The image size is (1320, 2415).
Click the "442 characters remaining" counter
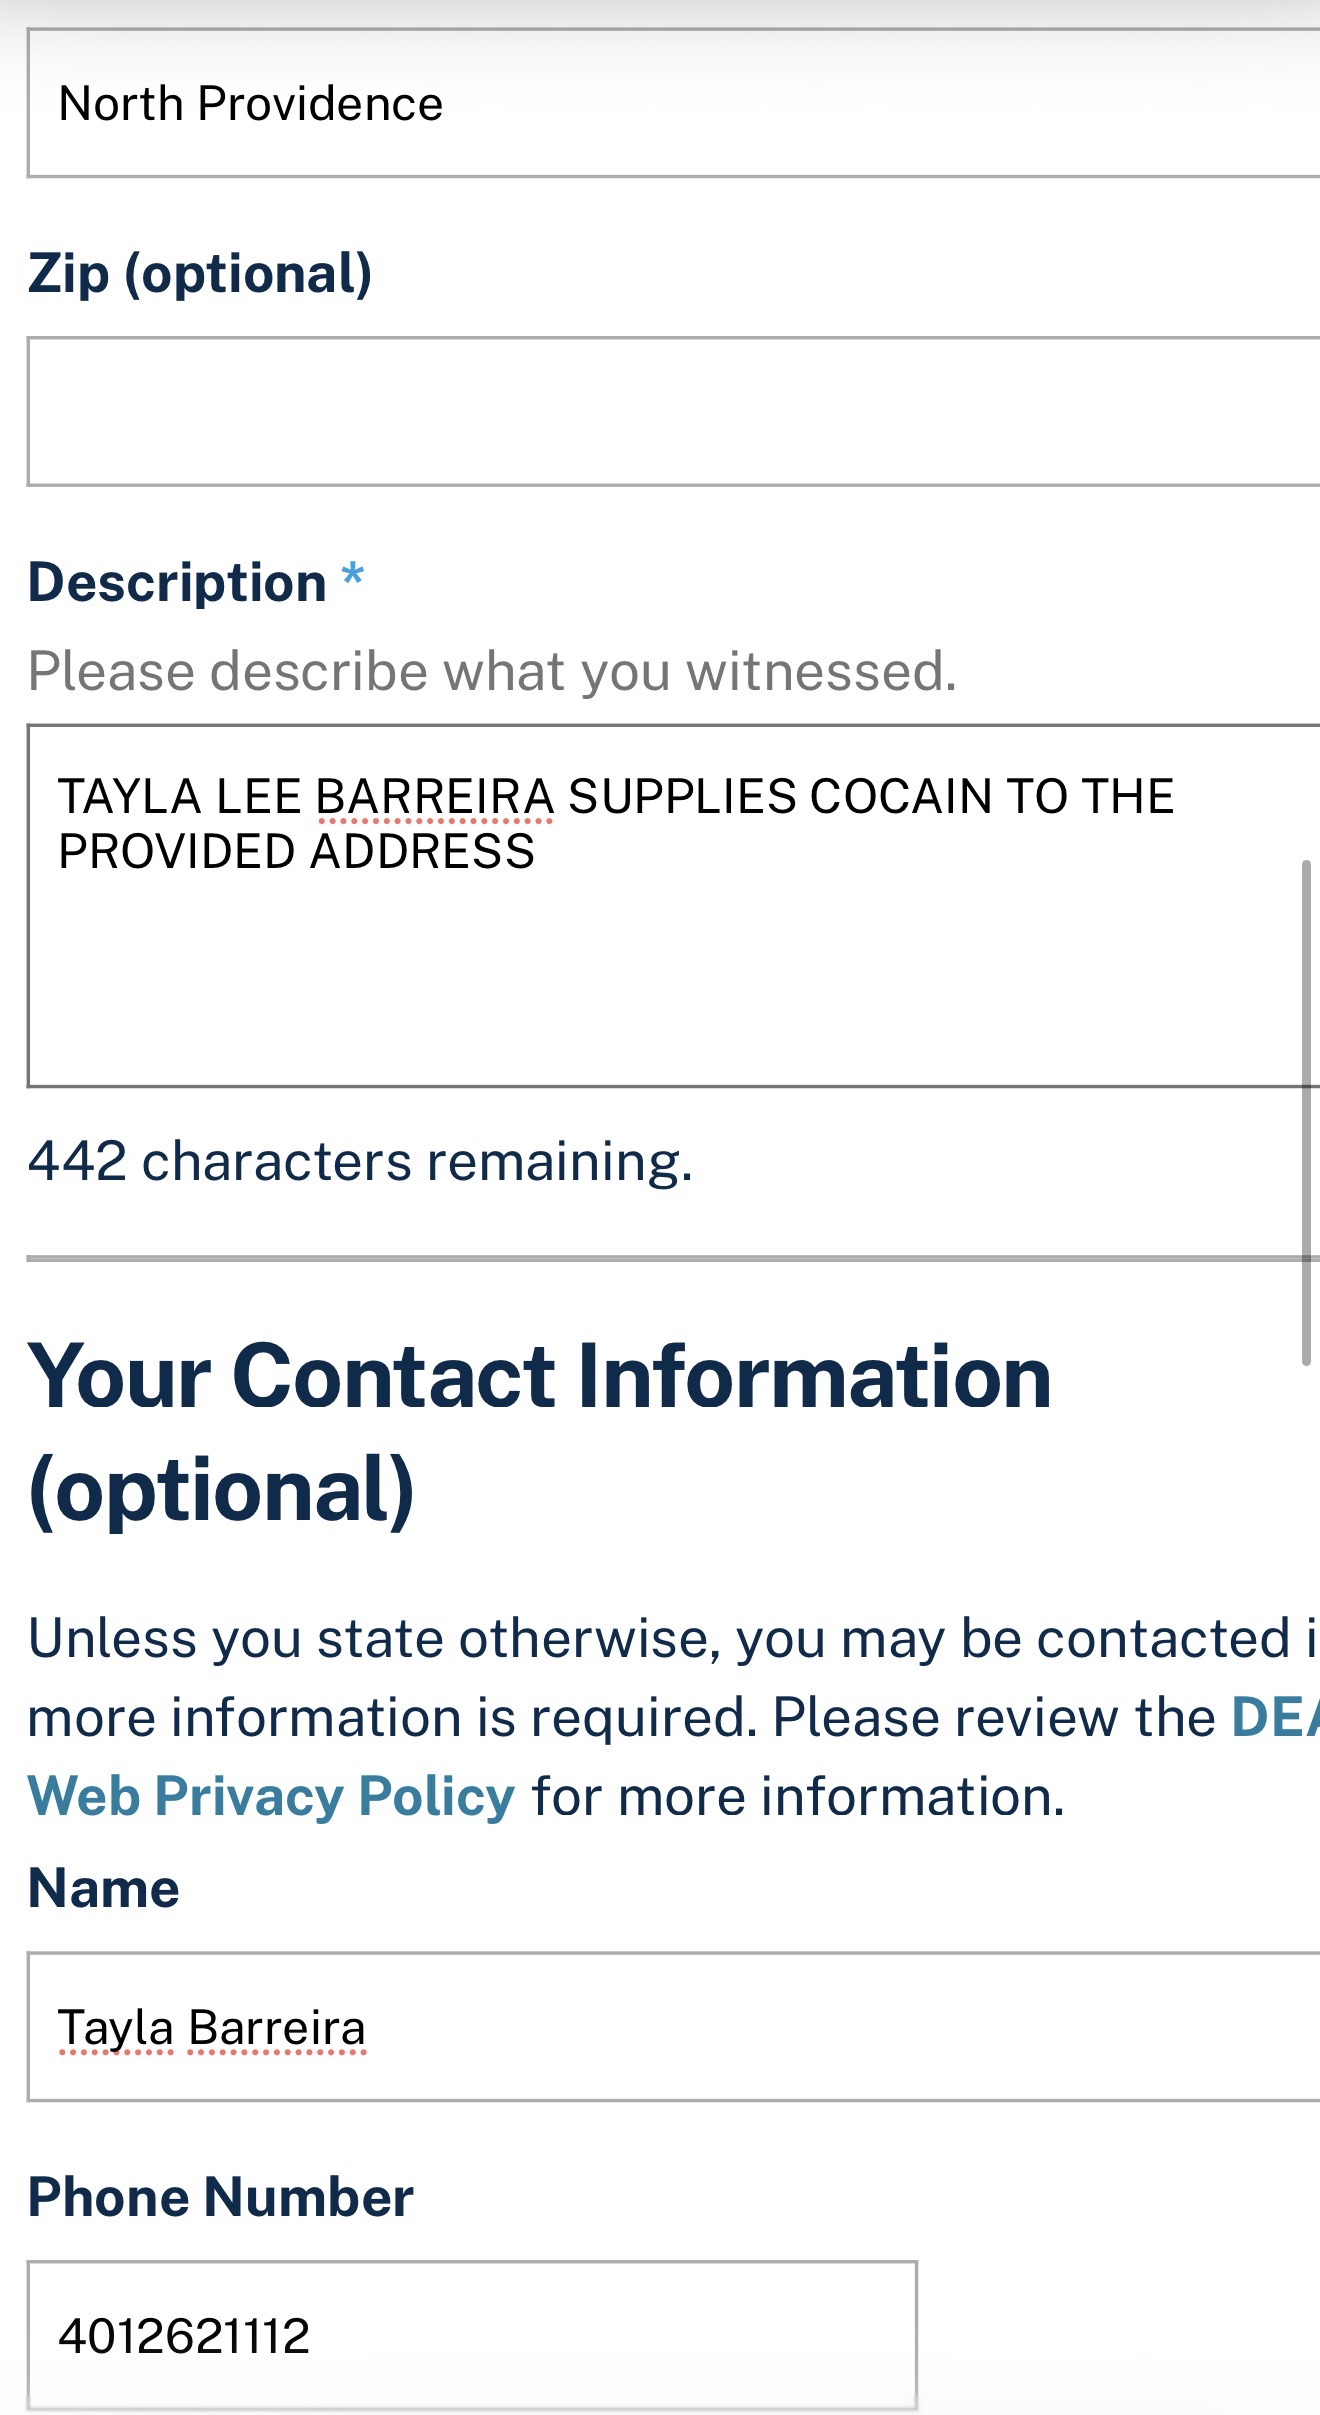[360, 1162]
